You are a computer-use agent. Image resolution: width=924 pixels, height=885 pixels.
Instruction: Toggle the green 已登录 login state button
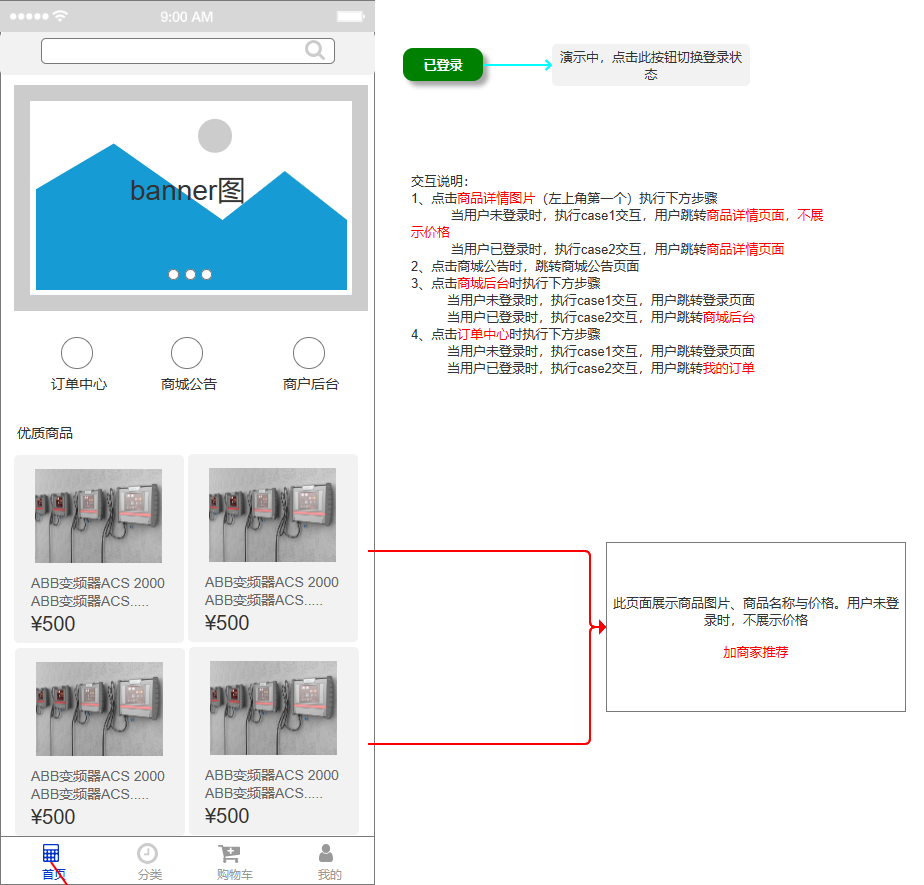[443, 65]
